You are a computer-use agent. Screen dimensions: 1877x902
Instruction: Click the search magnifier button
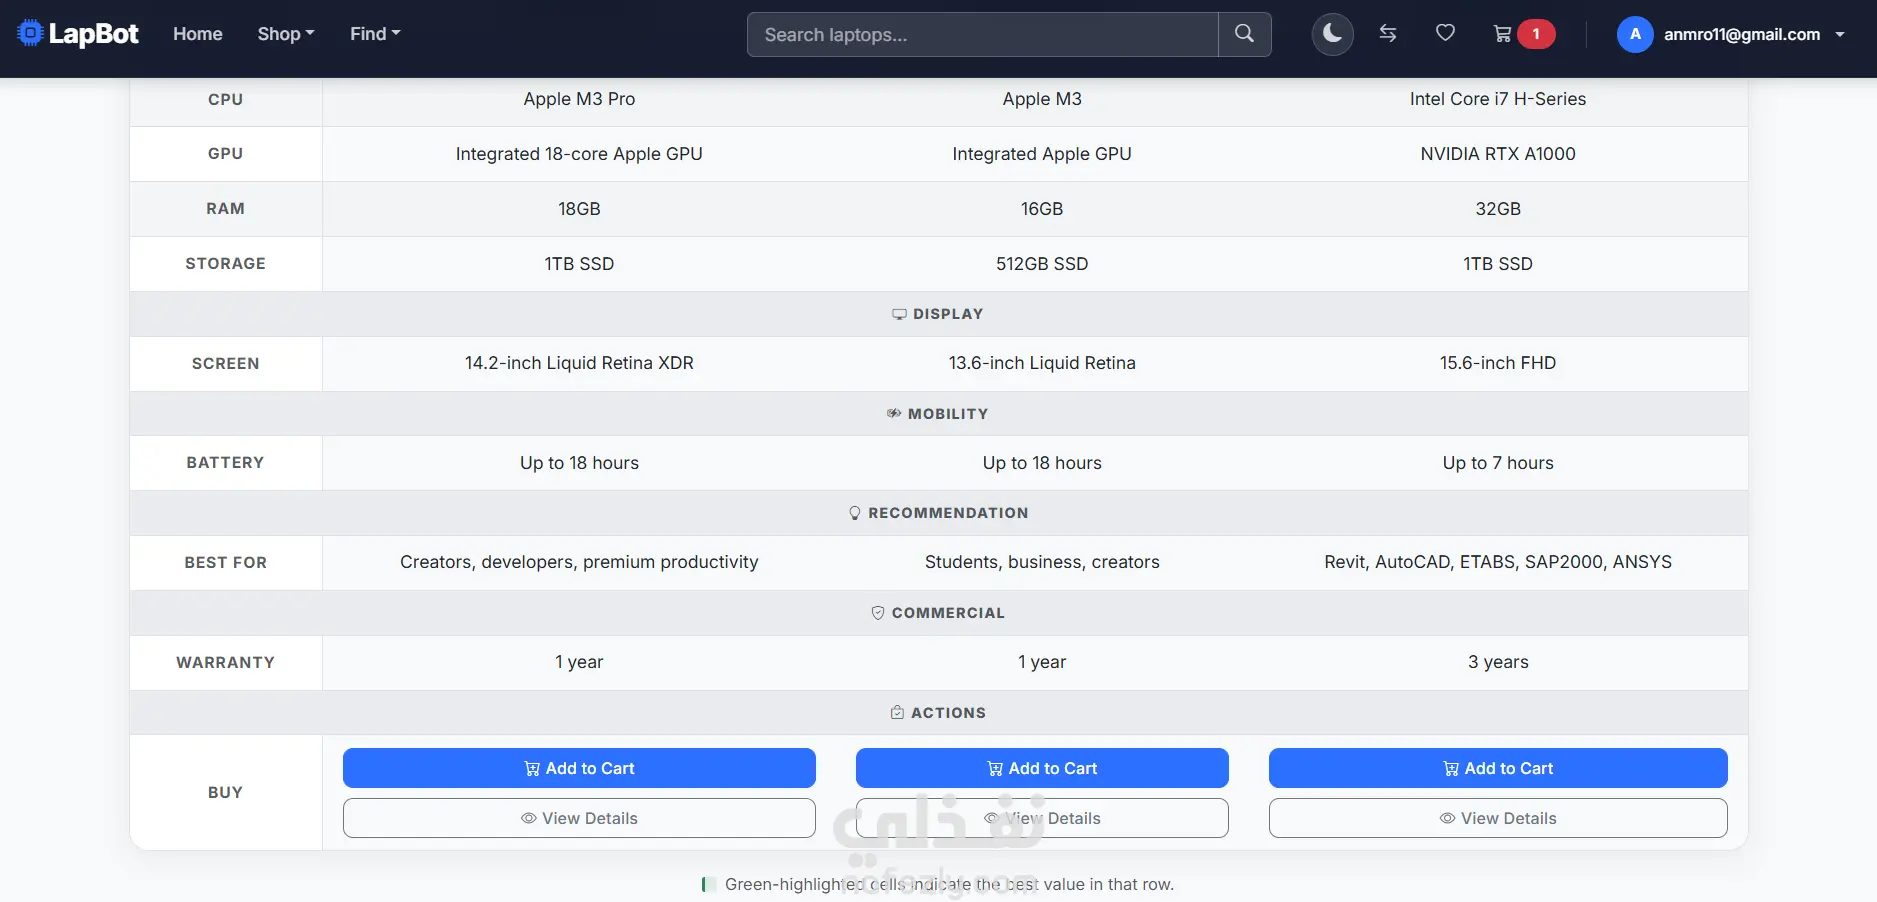point(1244,34)
